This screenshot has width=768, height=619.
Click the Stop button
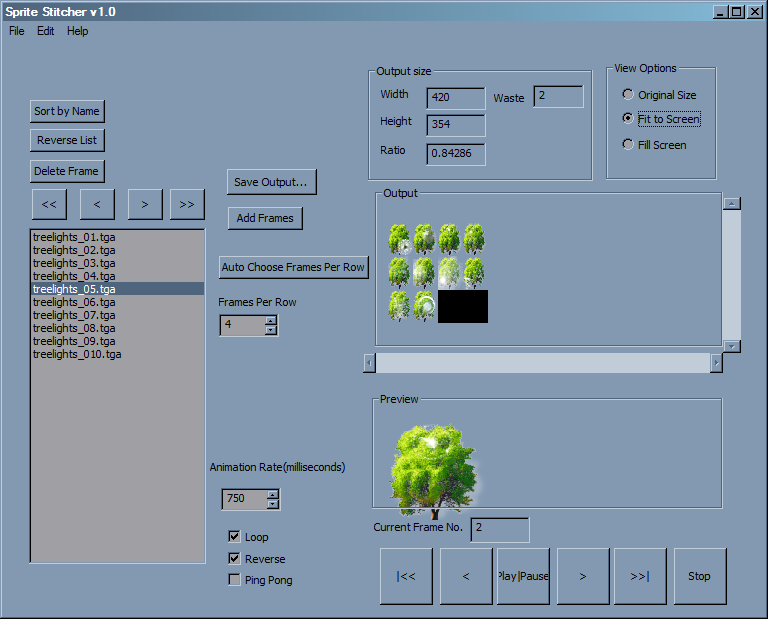point(700,576)
